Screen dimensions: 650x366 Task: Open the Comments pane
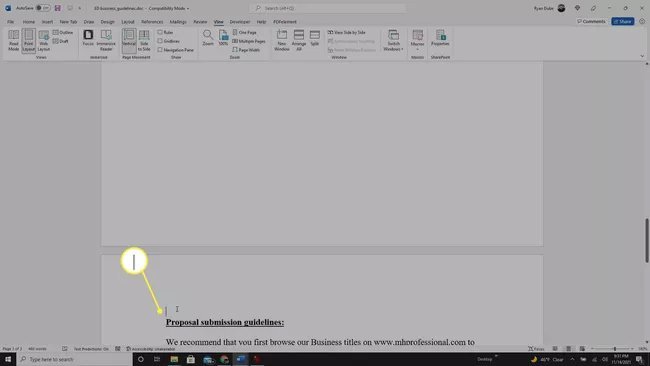pyautogui.click(x=591, y=21)
